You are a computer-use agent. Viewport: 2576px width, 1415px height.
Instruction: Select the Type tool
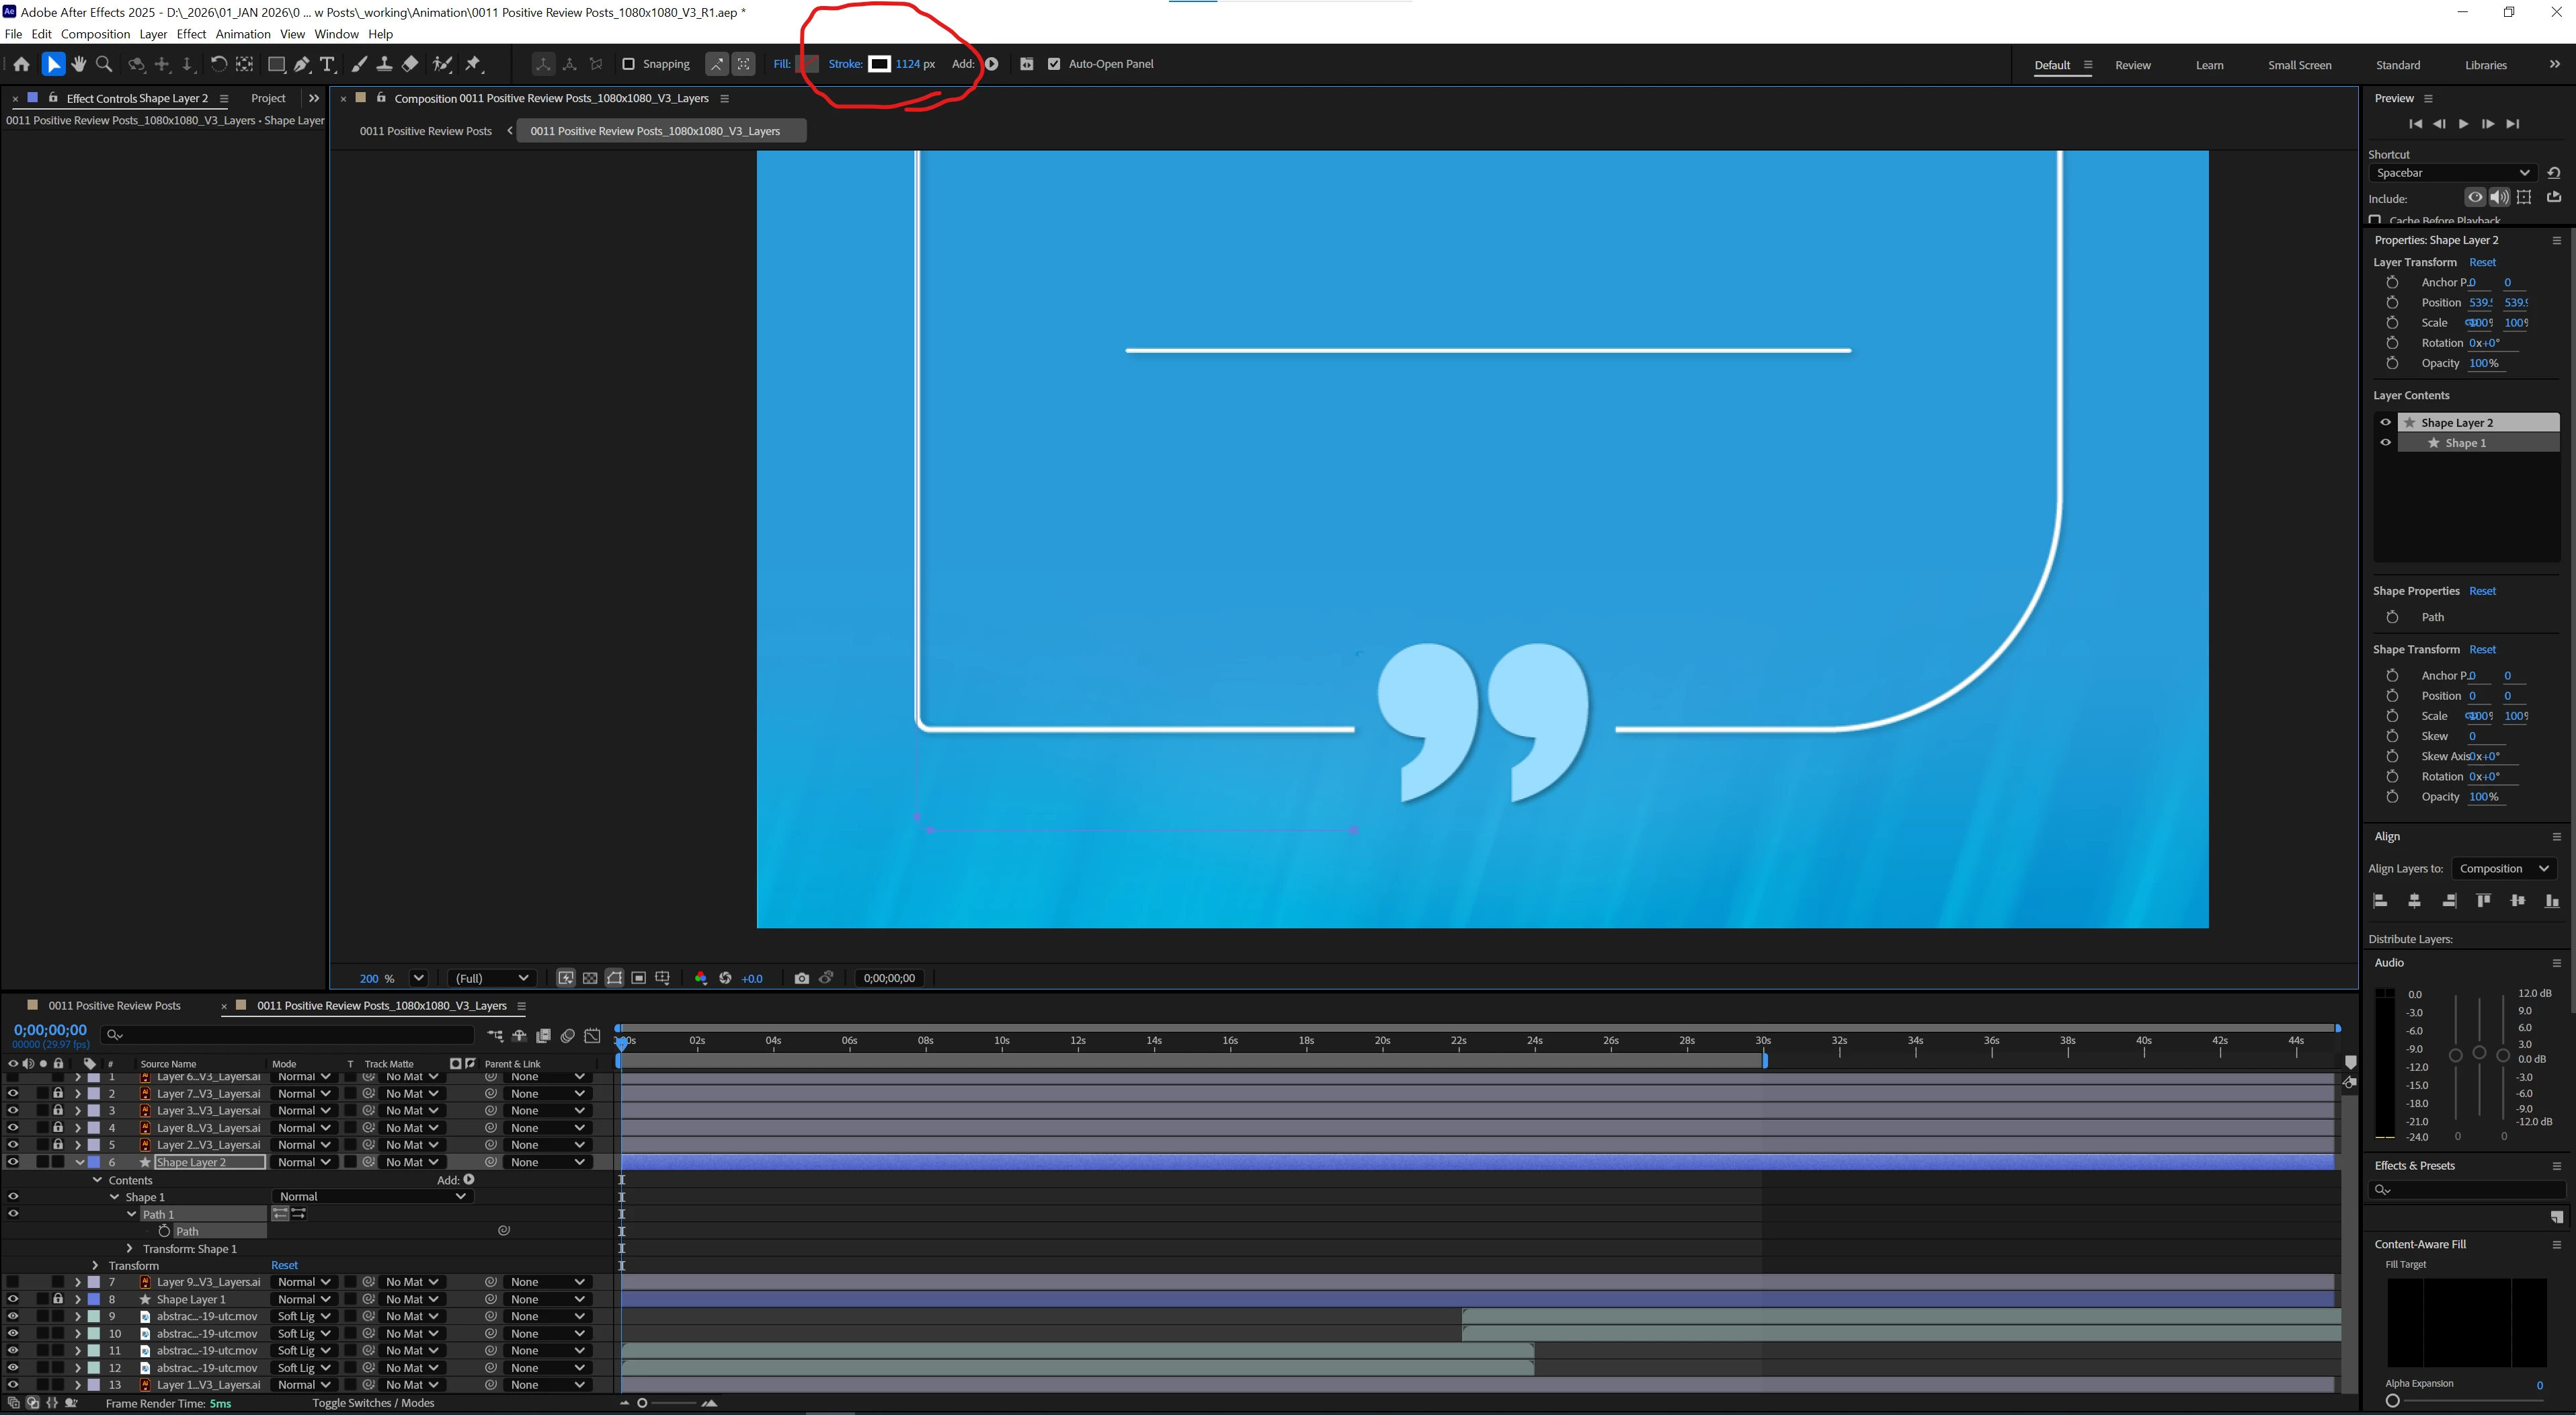point(327,64)
